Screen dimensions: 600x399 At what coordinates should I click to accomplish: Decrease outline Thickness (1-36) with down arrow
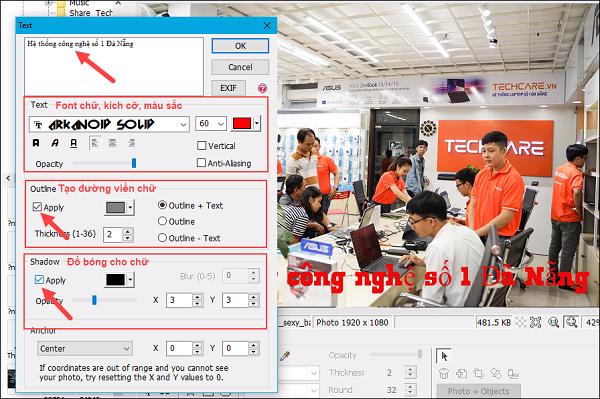point(128,238)
